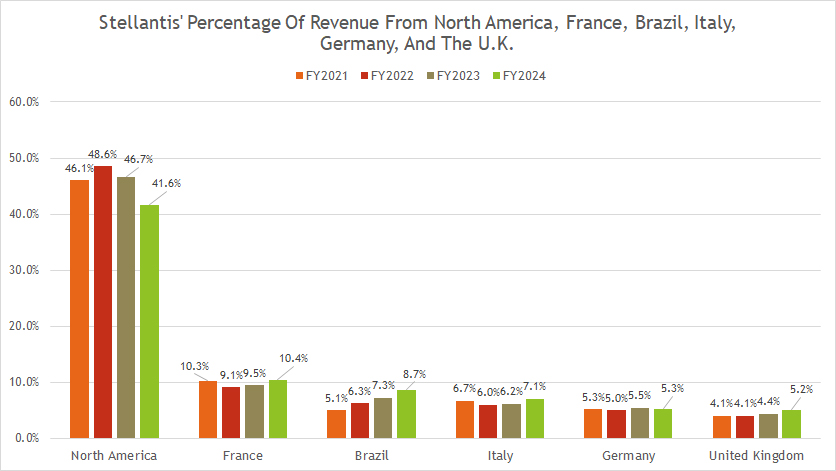Select the France FY2024 green bar
The width and height of the screenshot is (836, 471).
[x=278, y=409]
